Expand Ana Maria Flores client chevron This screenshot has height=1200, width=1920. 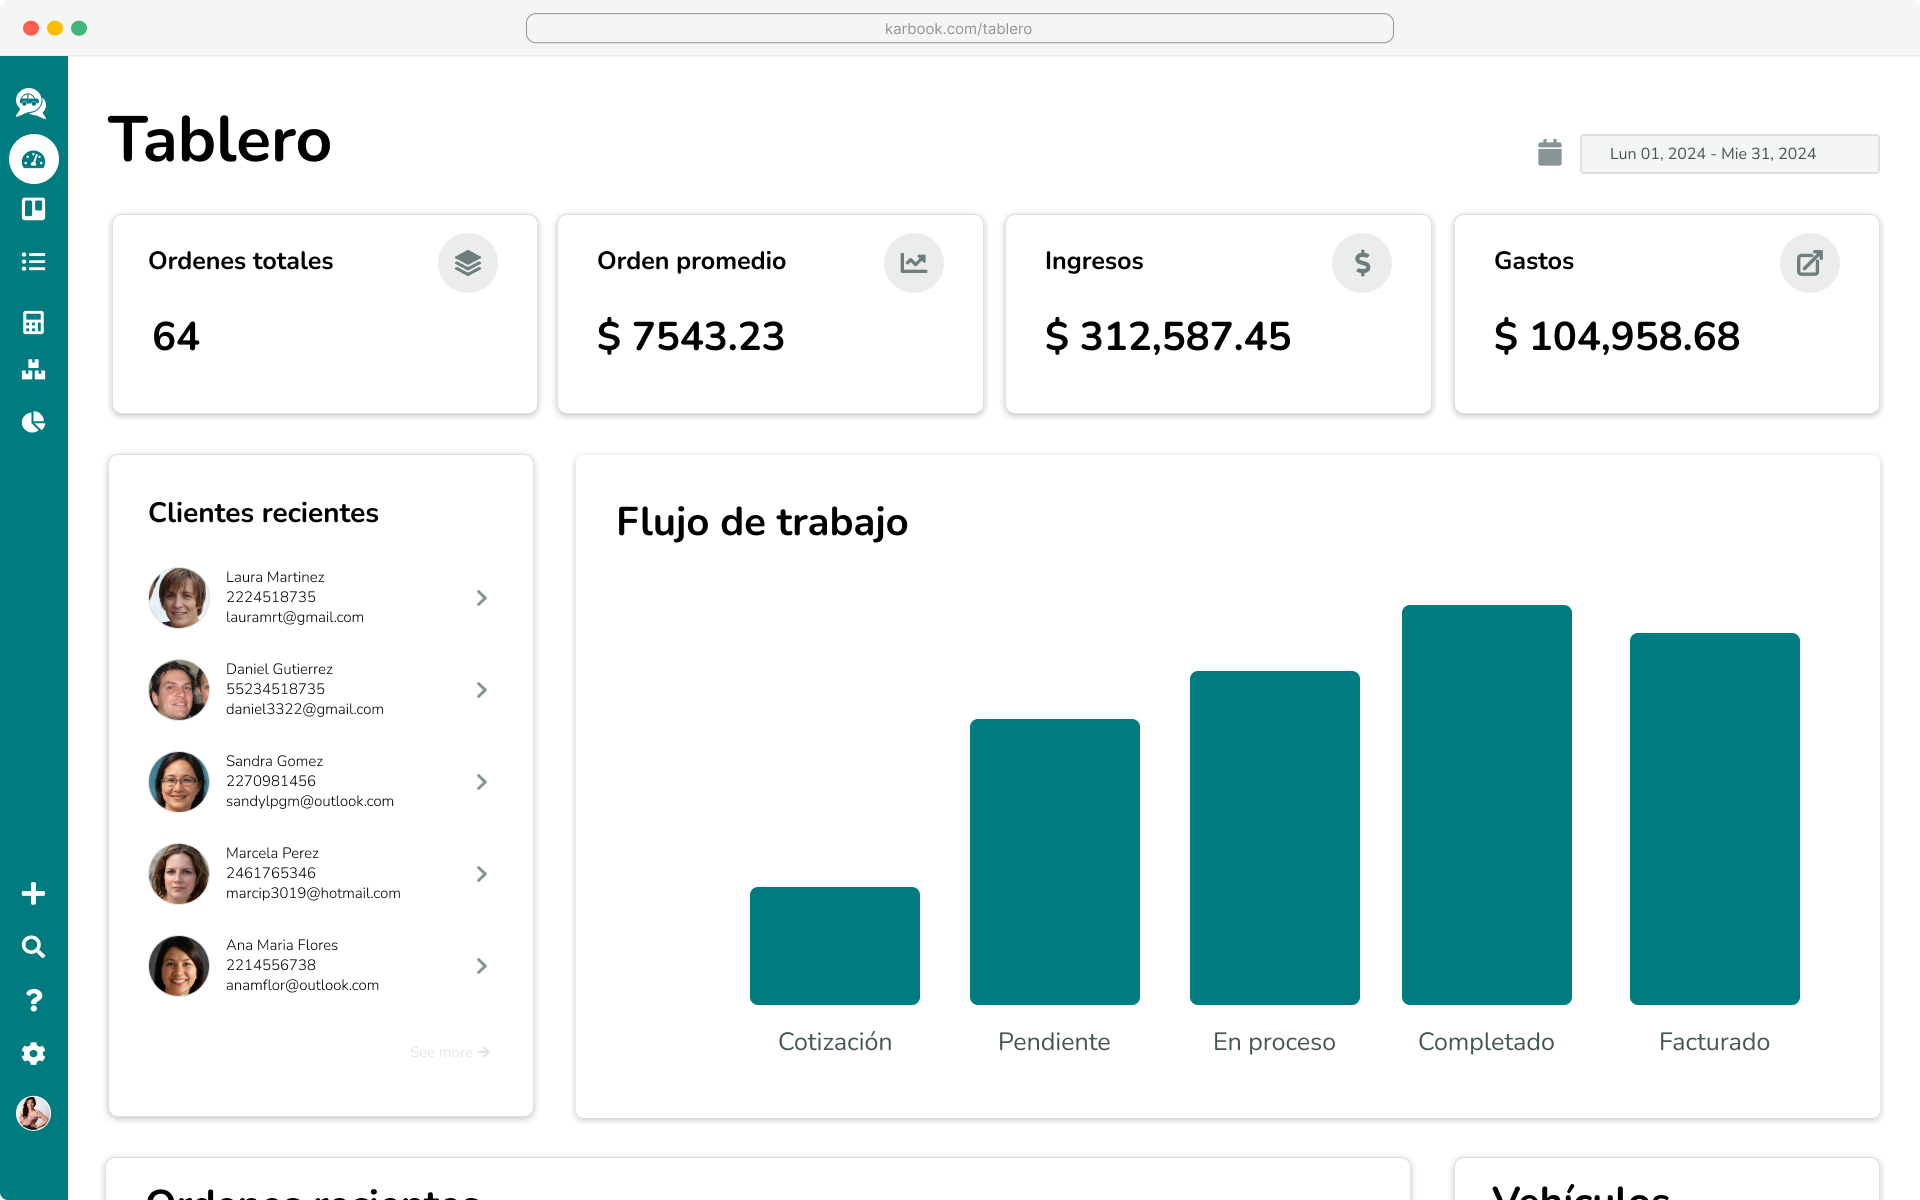coord(482,966)
